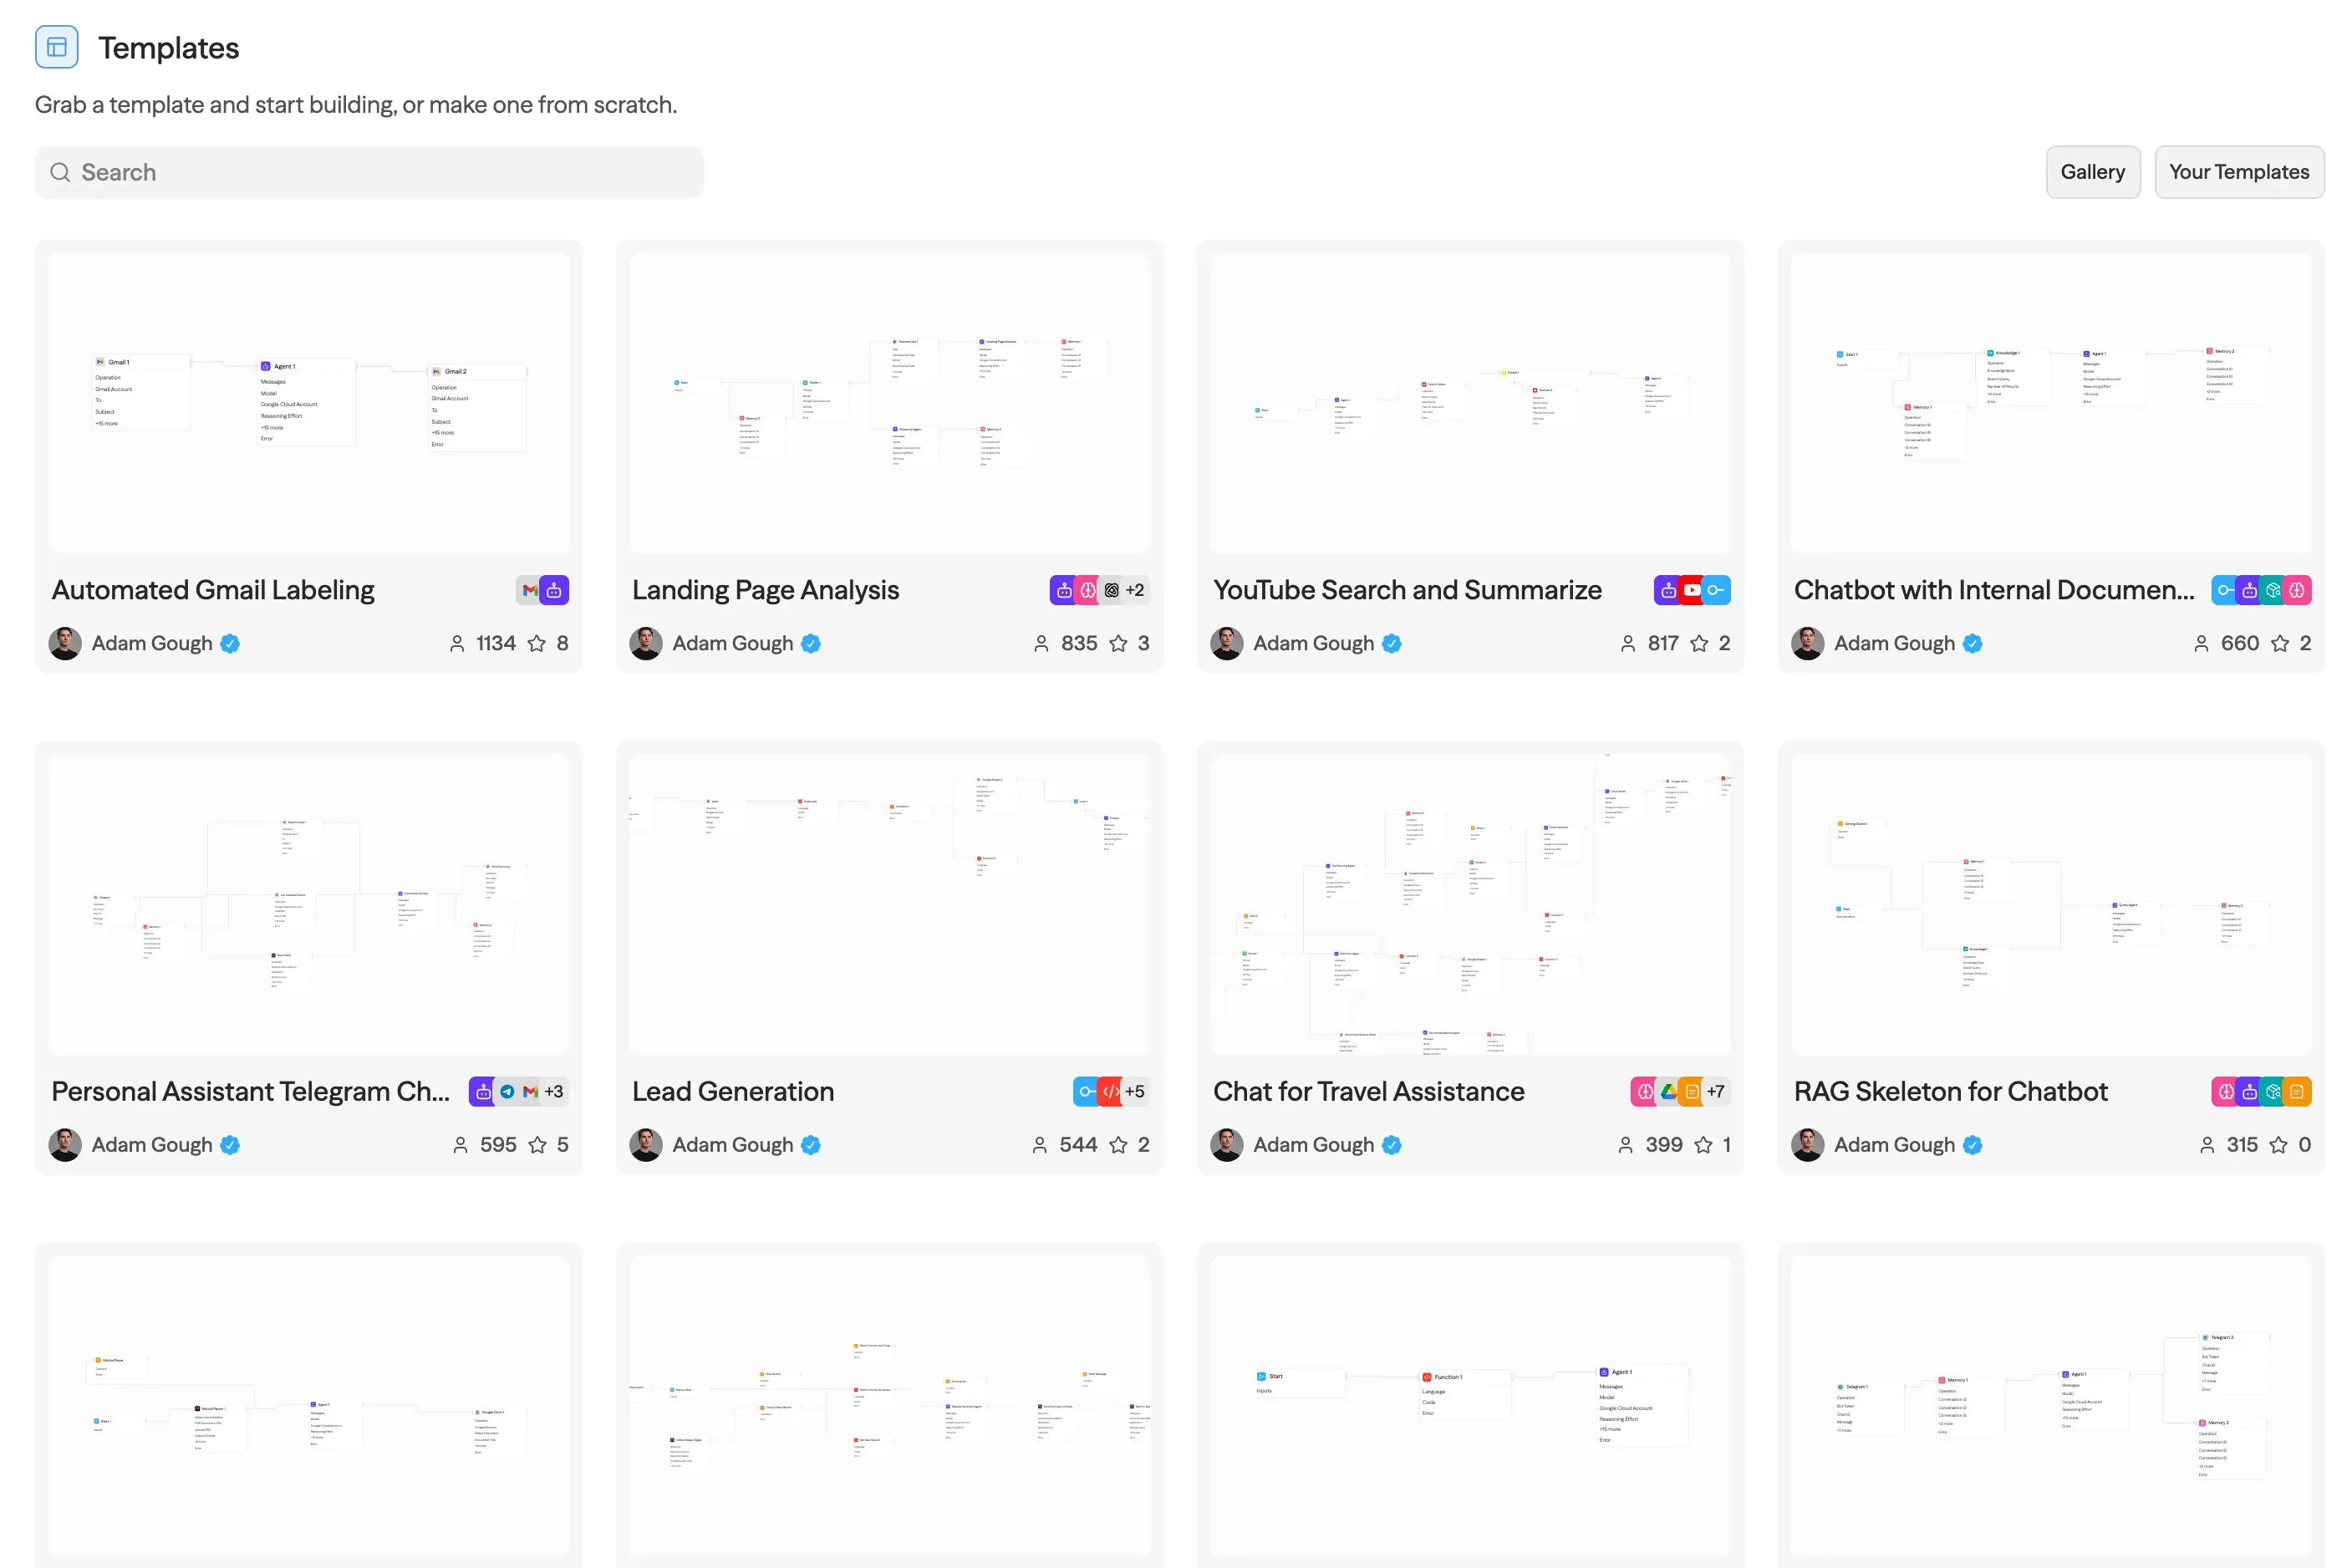Click the star icon on Automated Gmail Labeling
The width and height of the screenshot is (2347, 1568).
pyautogui.click(x=537, y=643)
